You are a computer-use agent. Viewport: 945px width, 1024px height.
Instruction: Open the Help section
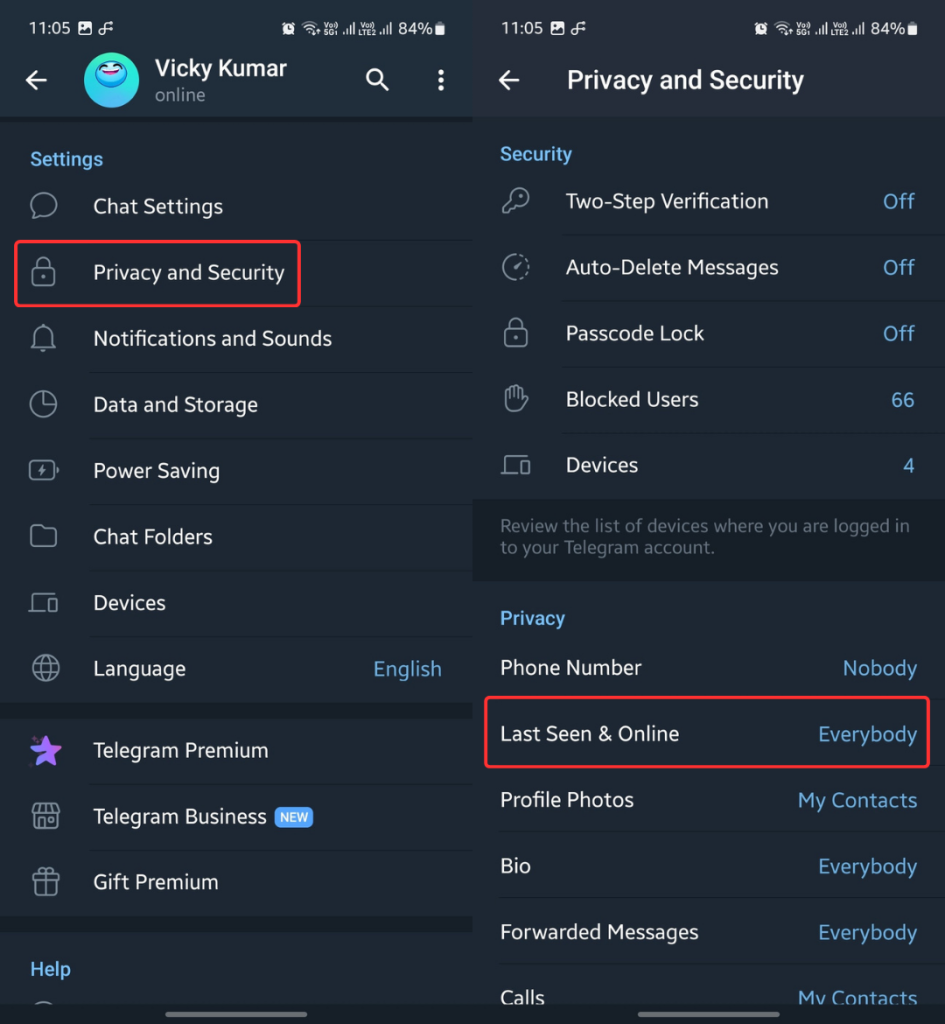50,969
